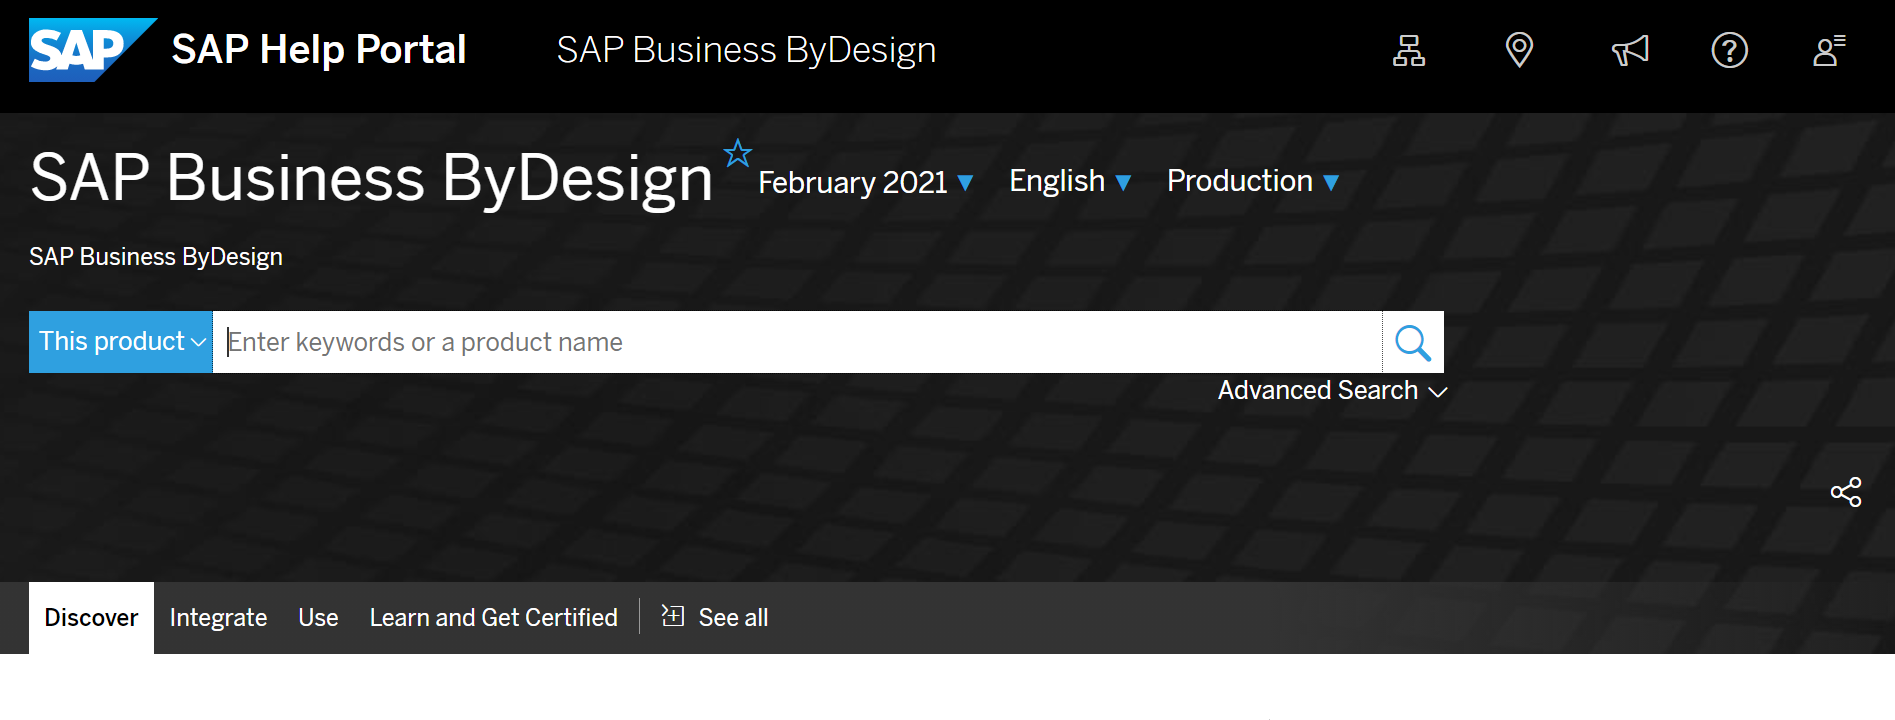Screen dimensions: 1895x720
Task: Switch to the Use tab
Action: click(318, 618)
